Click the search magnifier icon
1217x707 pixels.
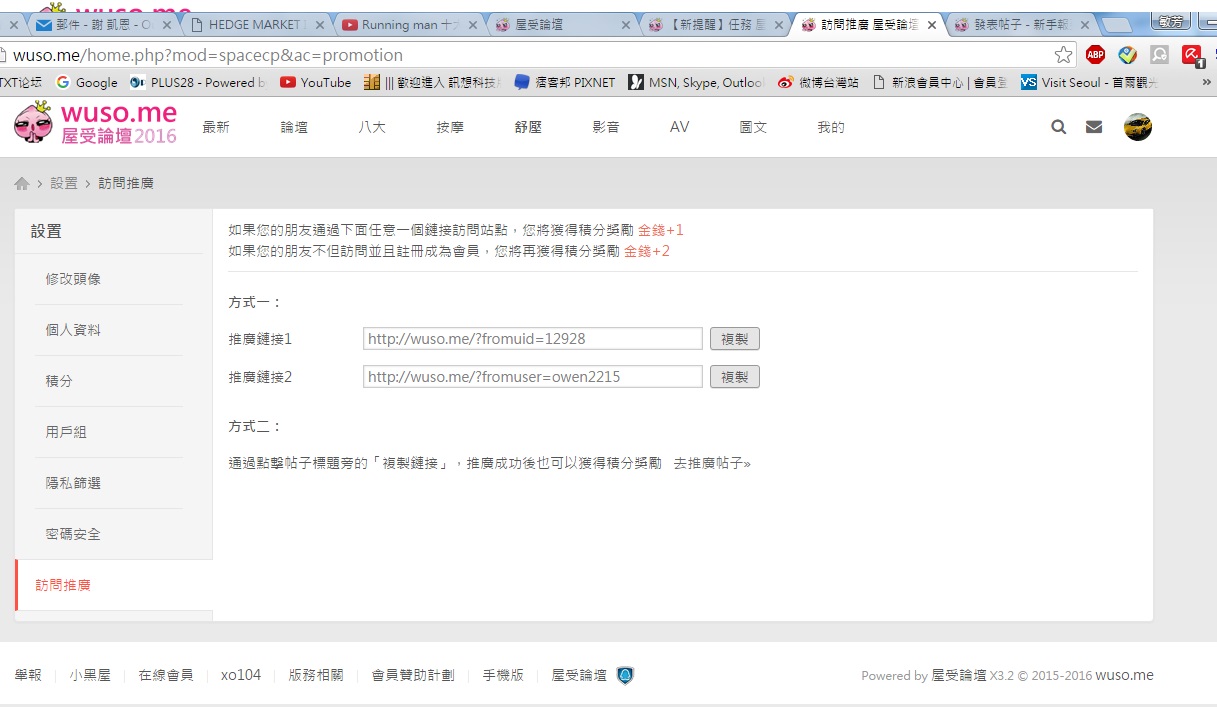coord(1058,127)
